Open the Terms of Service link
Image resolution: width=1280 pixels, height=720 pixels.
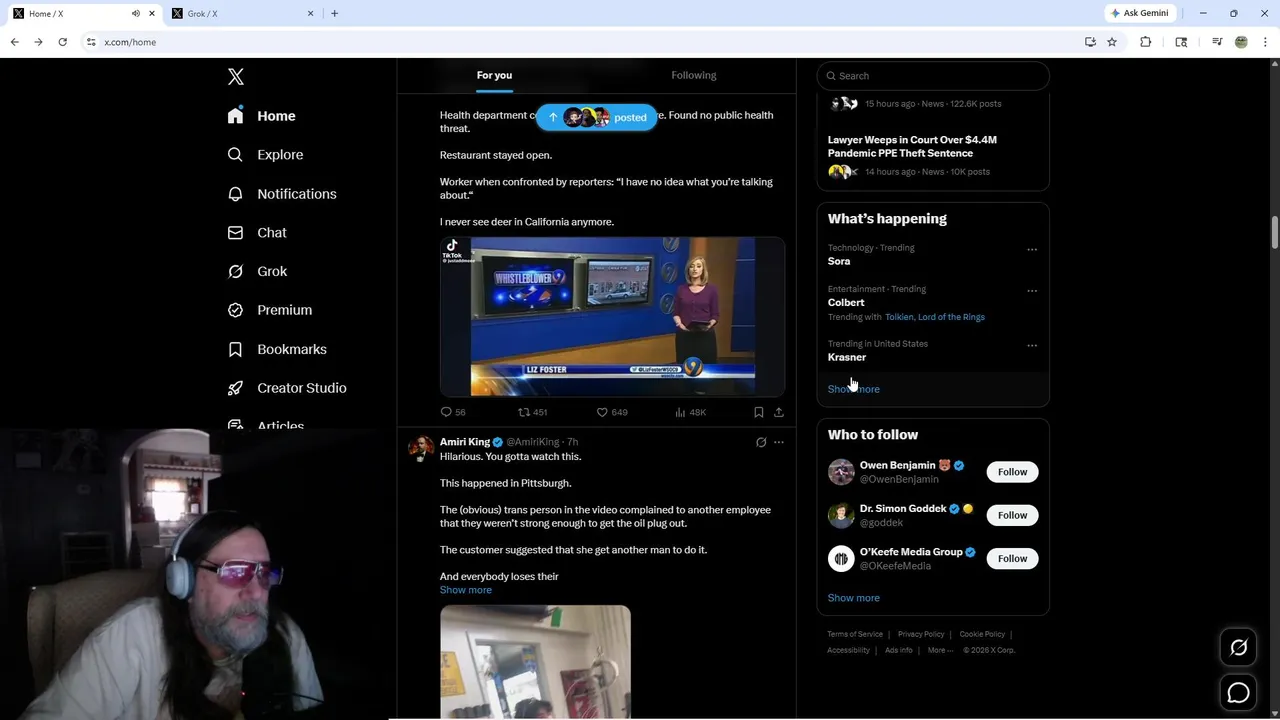pyautogui.click(x=855, y=634)
